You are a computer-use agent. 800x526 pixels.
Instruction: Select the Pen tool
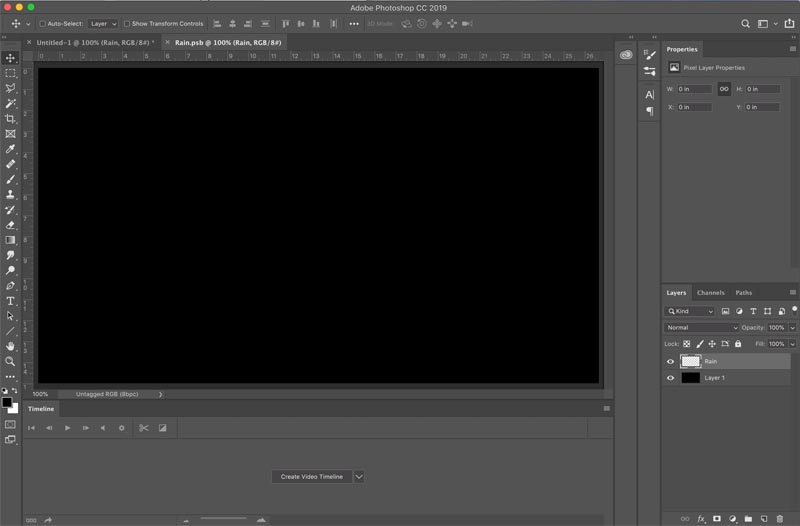(10, 286)
